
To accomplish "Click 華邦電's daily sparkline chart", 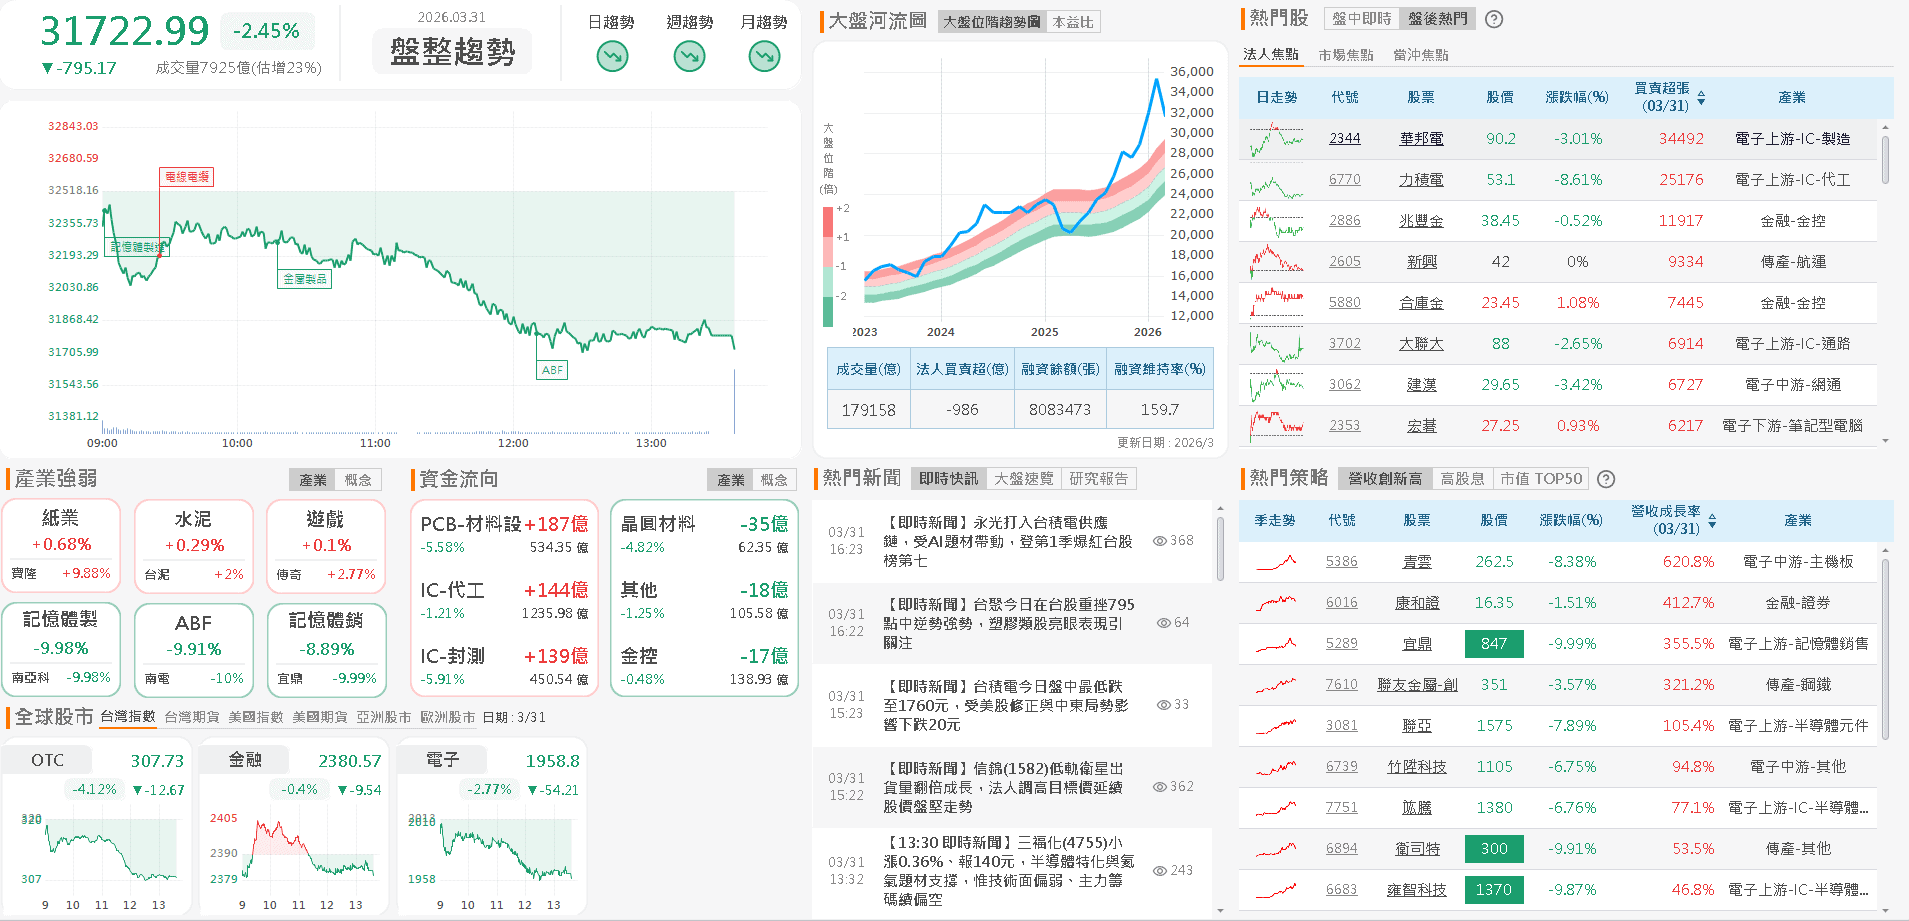I will click(x=1274, y=138).
